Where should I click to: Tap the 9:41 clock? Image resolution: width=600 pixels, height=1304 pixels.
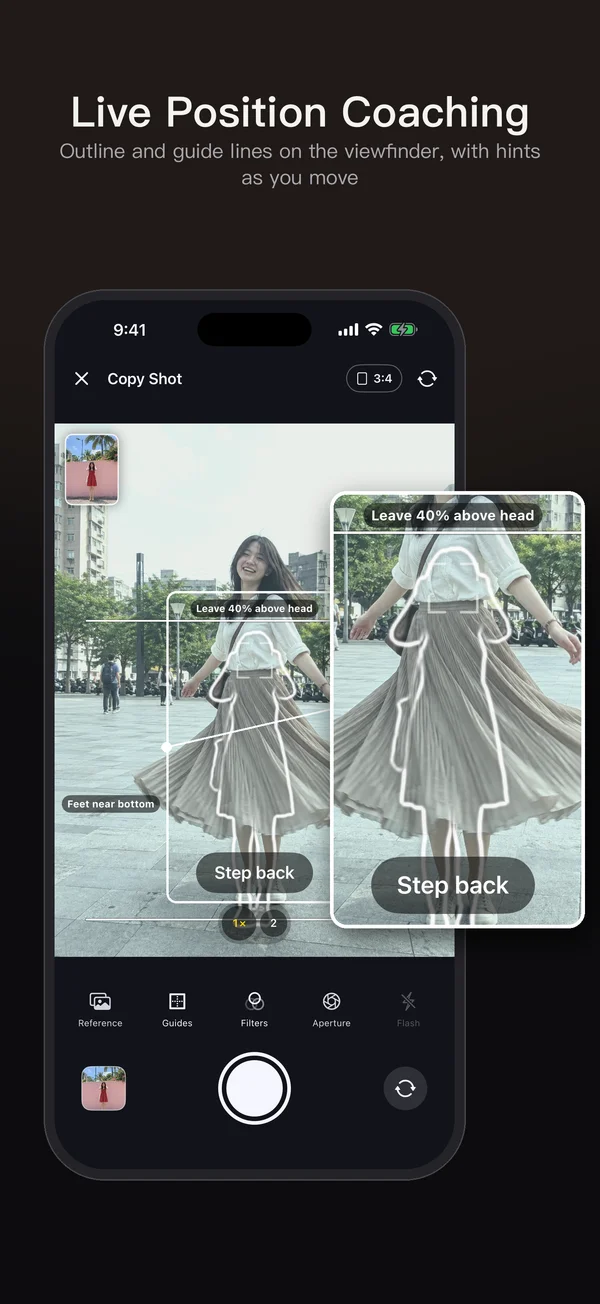pyautogui.click(x=130, y=330)
